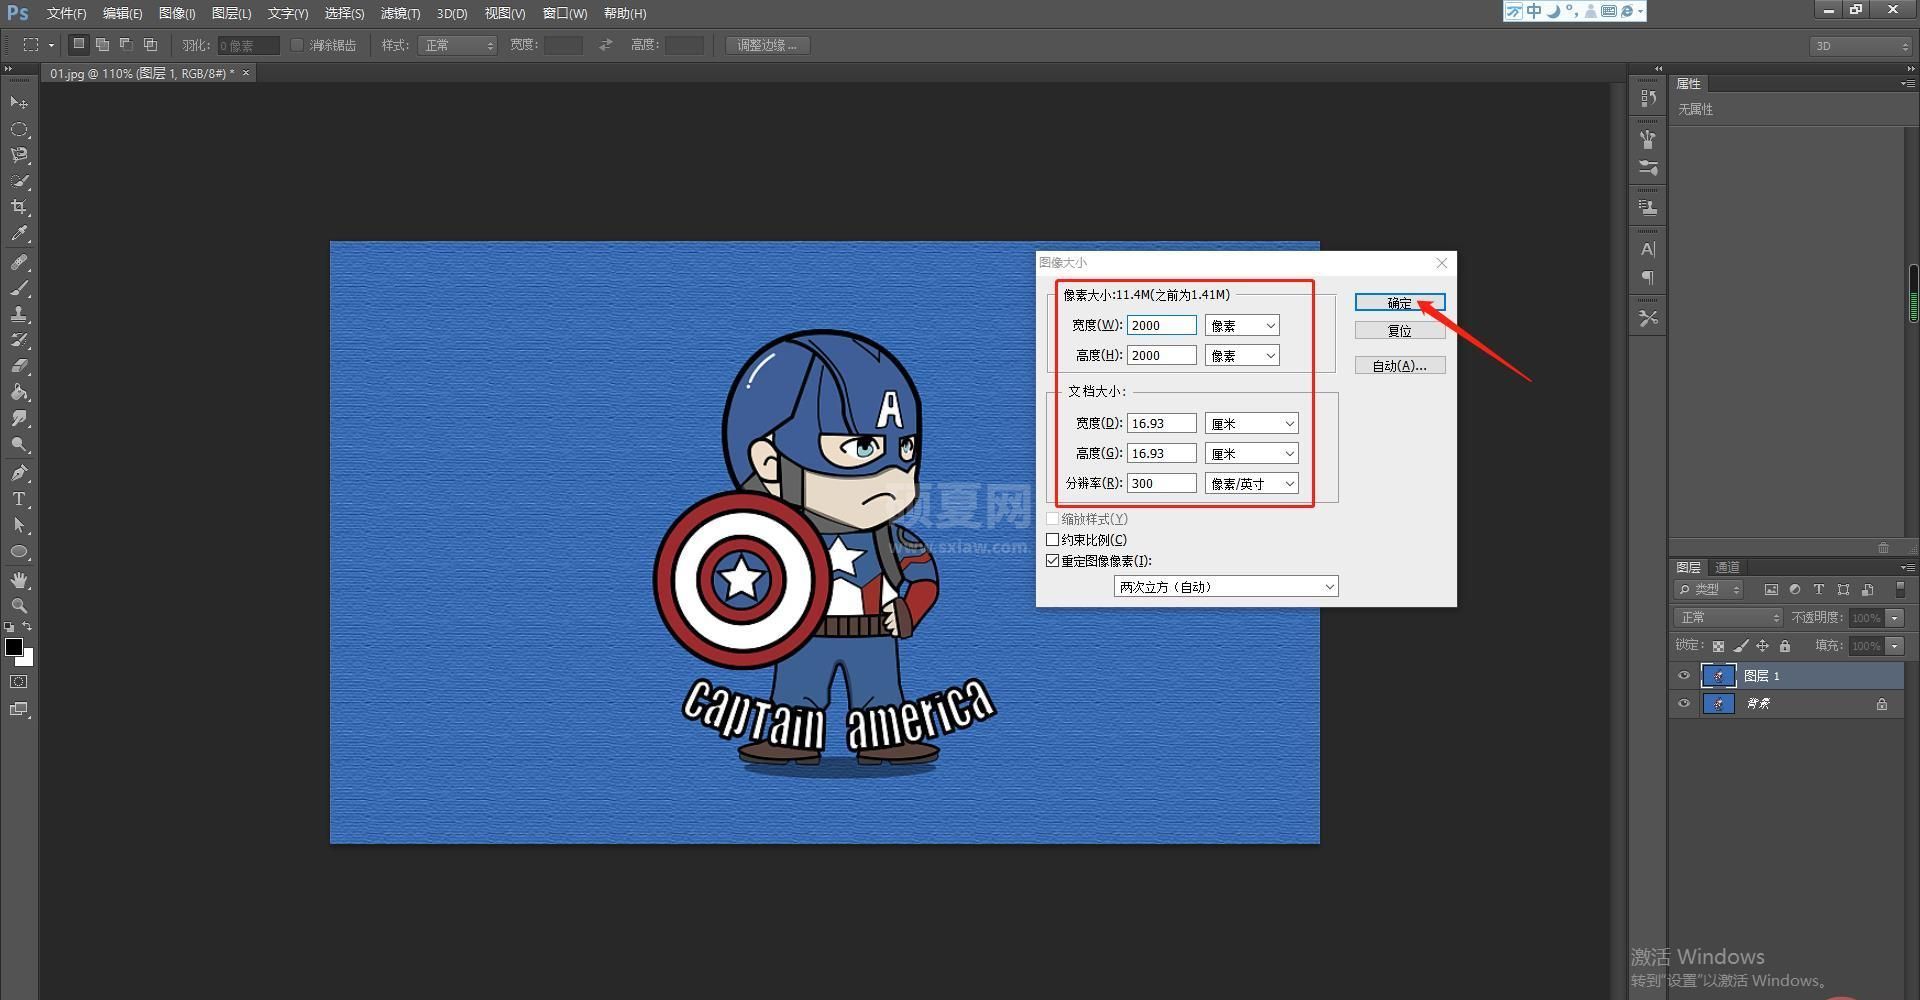Screen dimensions: 1920x1000
Task: Click the foreground black color swatch
Action: [14, 647]
